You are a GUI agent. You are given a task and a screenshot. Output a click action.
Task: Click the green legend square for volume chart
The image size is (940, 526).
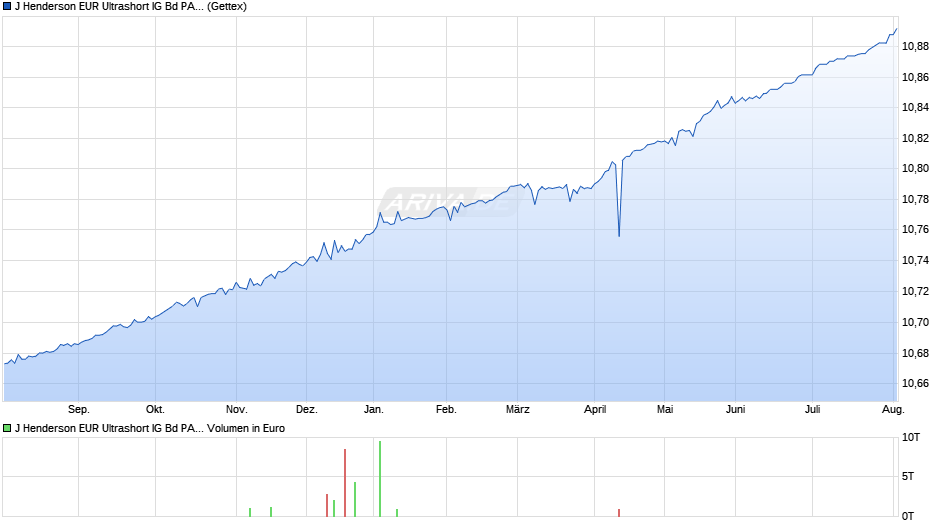tap(7, 428)
